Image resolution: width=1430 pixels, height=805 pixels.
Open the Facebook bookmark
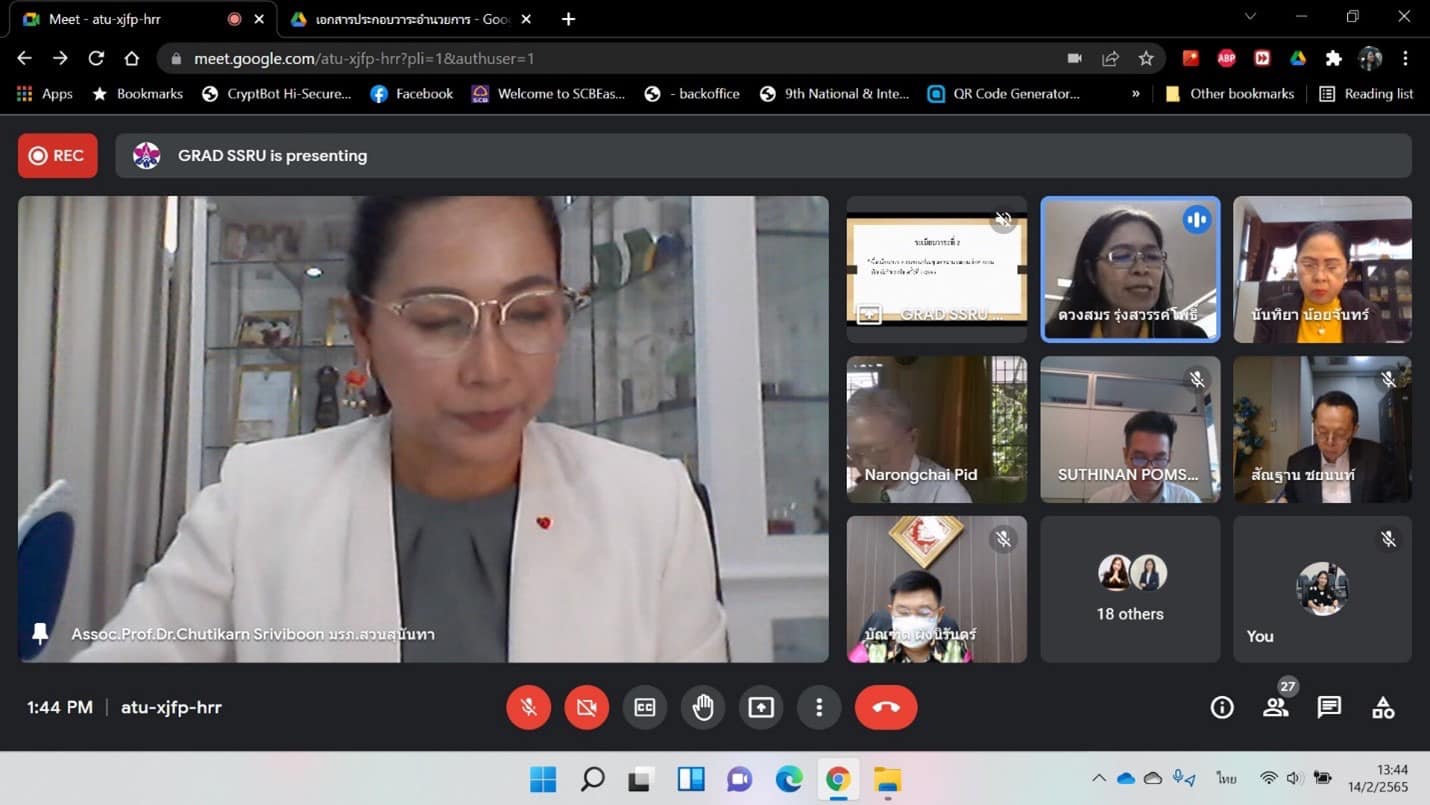point(412,94)
